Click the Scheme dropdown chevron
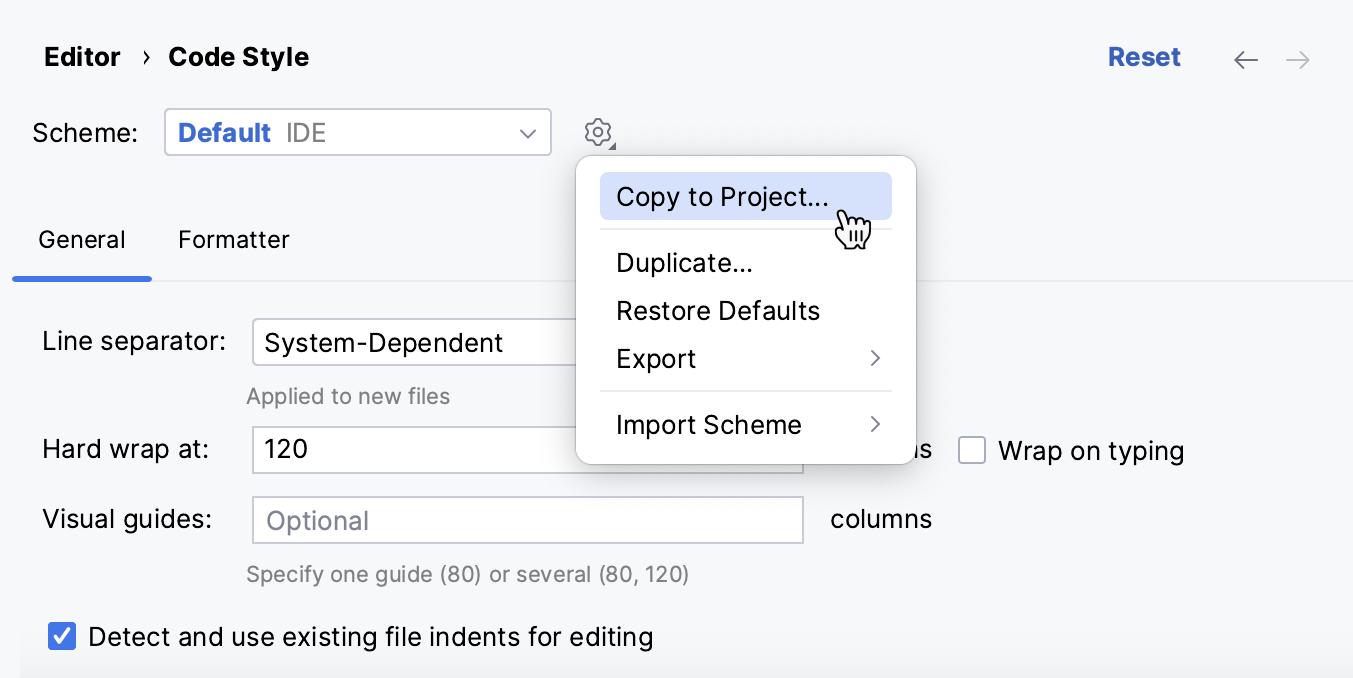 pyautogui.click(x=527, y=132)
